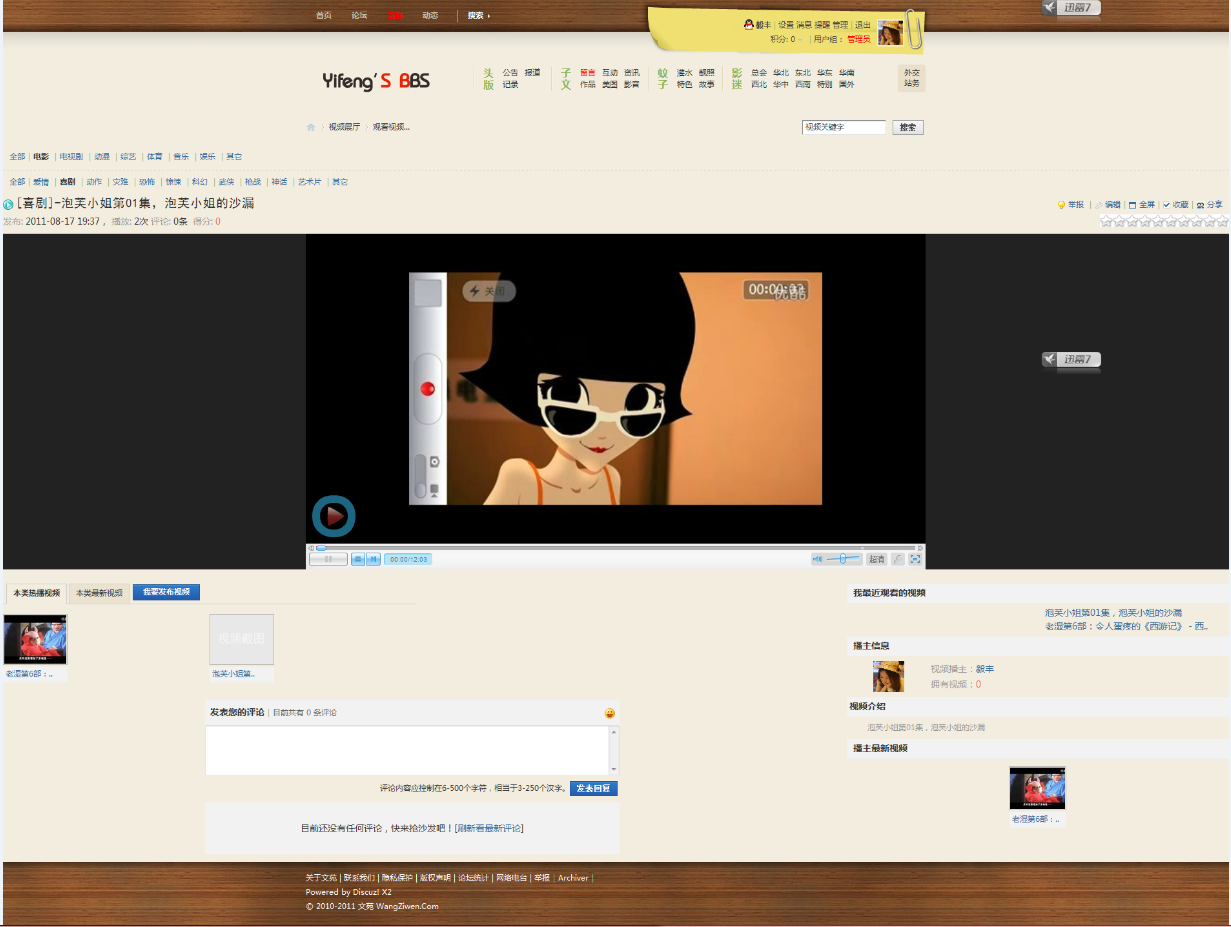Open the 老湿第6部 thumbnail under 播主最新视频
1231x927 pixels.
[1037, 788]
